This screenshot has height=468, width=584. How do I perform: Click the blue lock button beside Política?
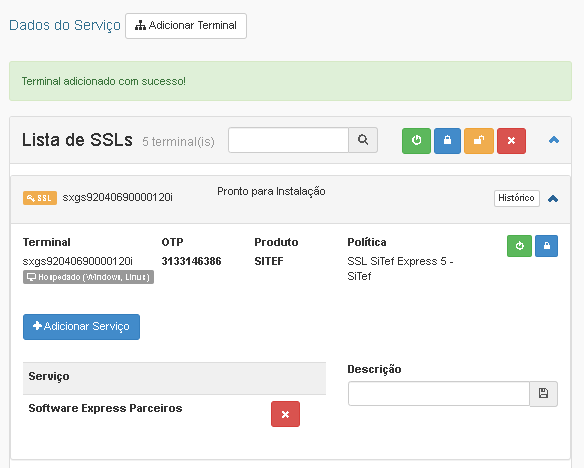(x=546, y=246)
